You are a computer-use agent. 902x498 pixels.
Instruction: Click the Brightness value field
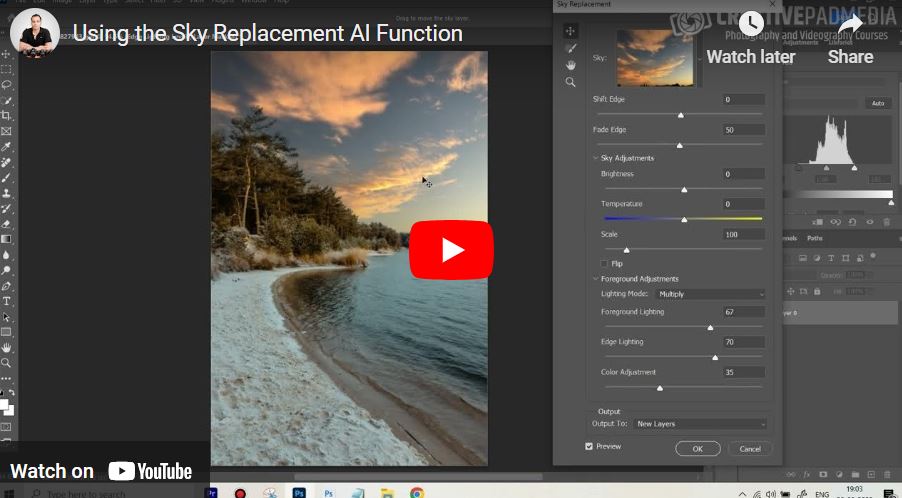point(744,174)
